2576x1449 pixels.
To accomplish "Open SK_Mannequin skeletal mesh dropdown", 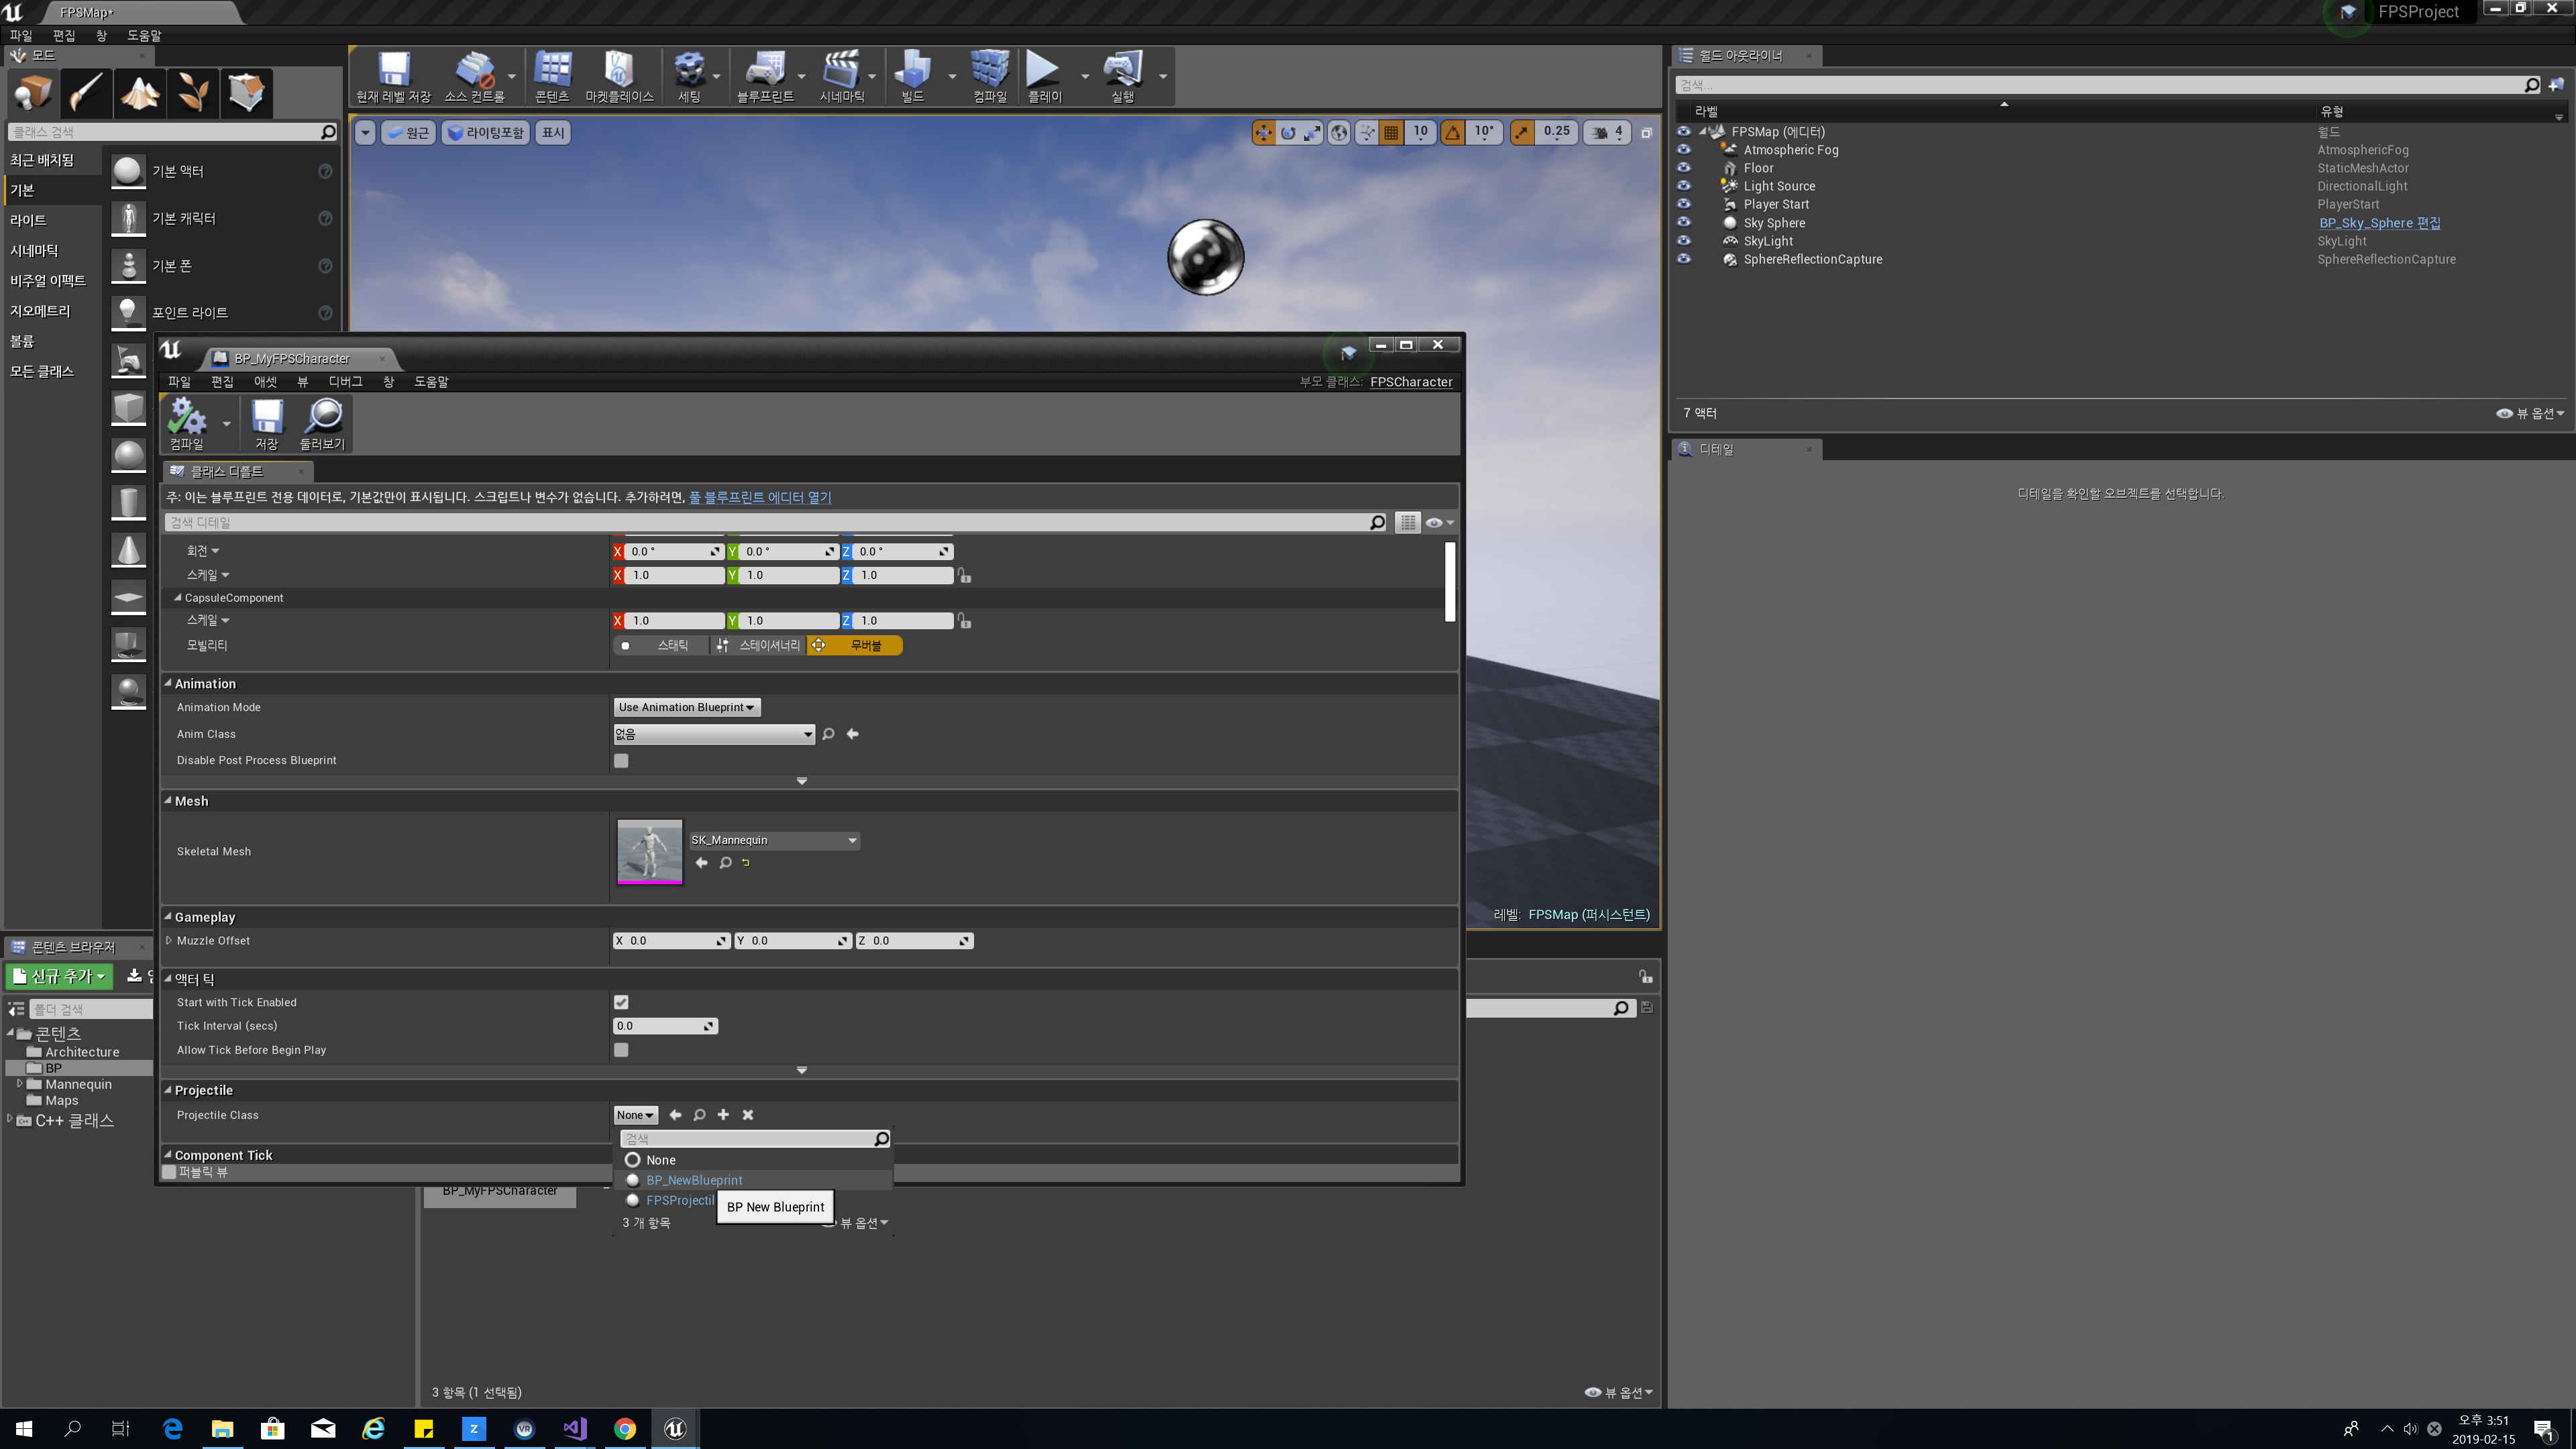I will [x=774, y=841].
